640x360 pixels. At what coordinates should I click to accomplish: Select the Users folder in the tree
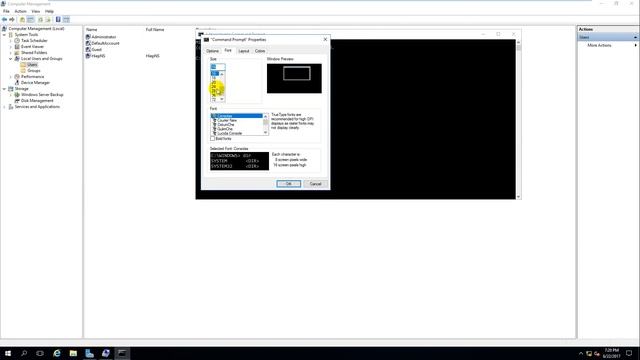coord(32,64)
